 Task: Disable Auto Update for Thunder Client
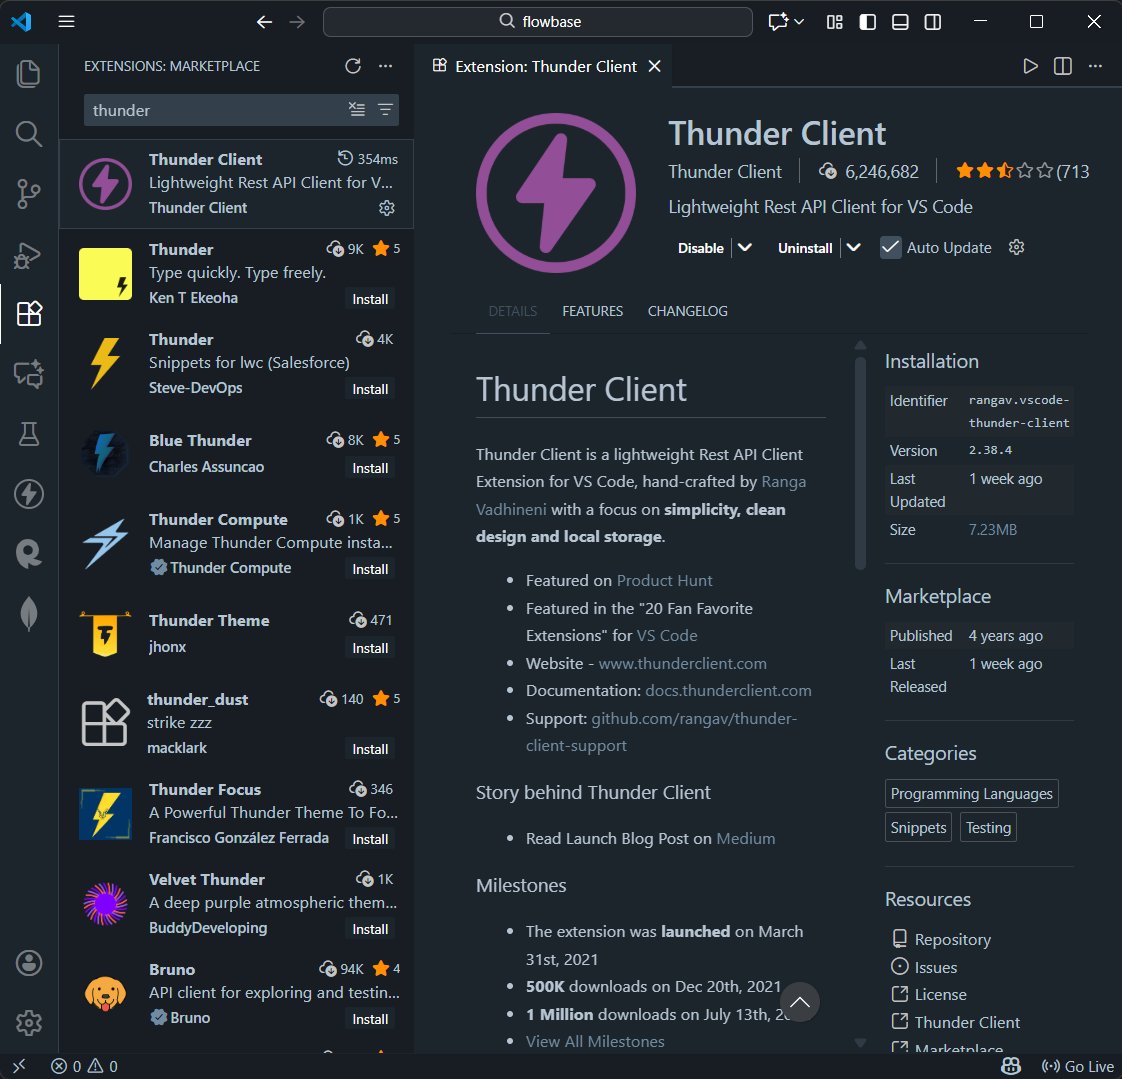coord(889,247)
